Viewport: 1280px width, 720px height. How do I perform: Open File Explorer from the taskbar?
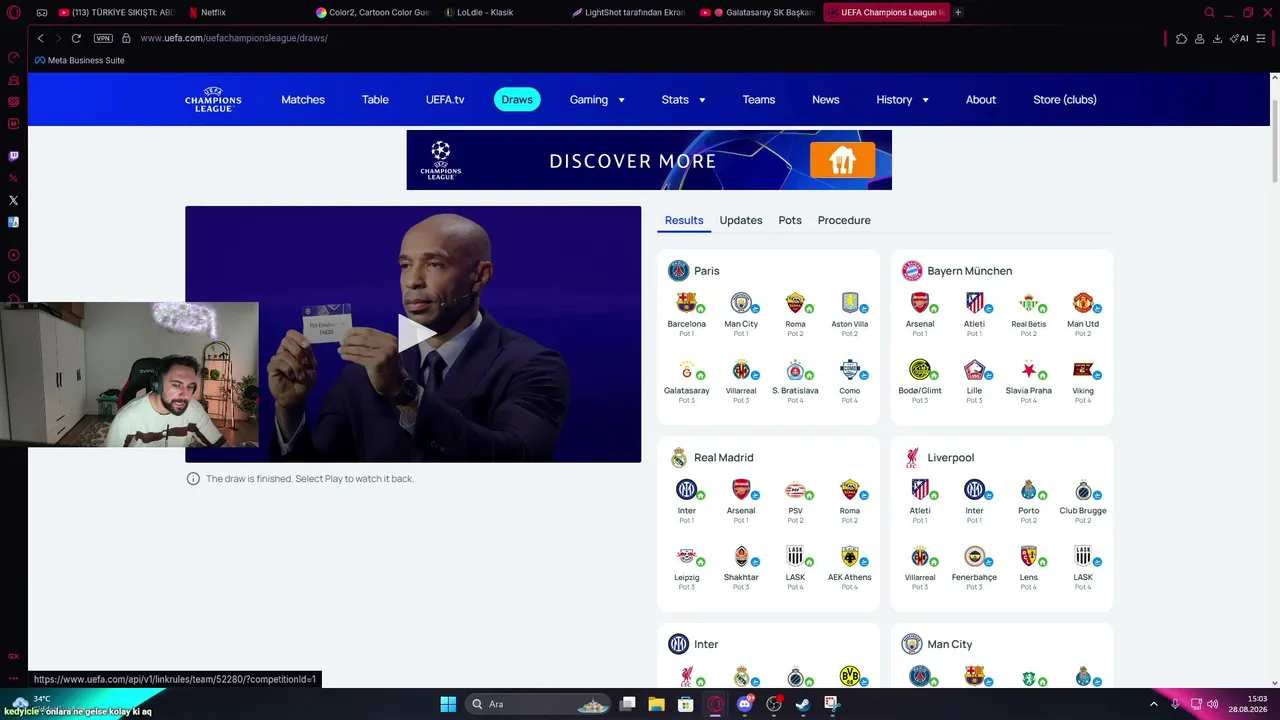point(657,704)
